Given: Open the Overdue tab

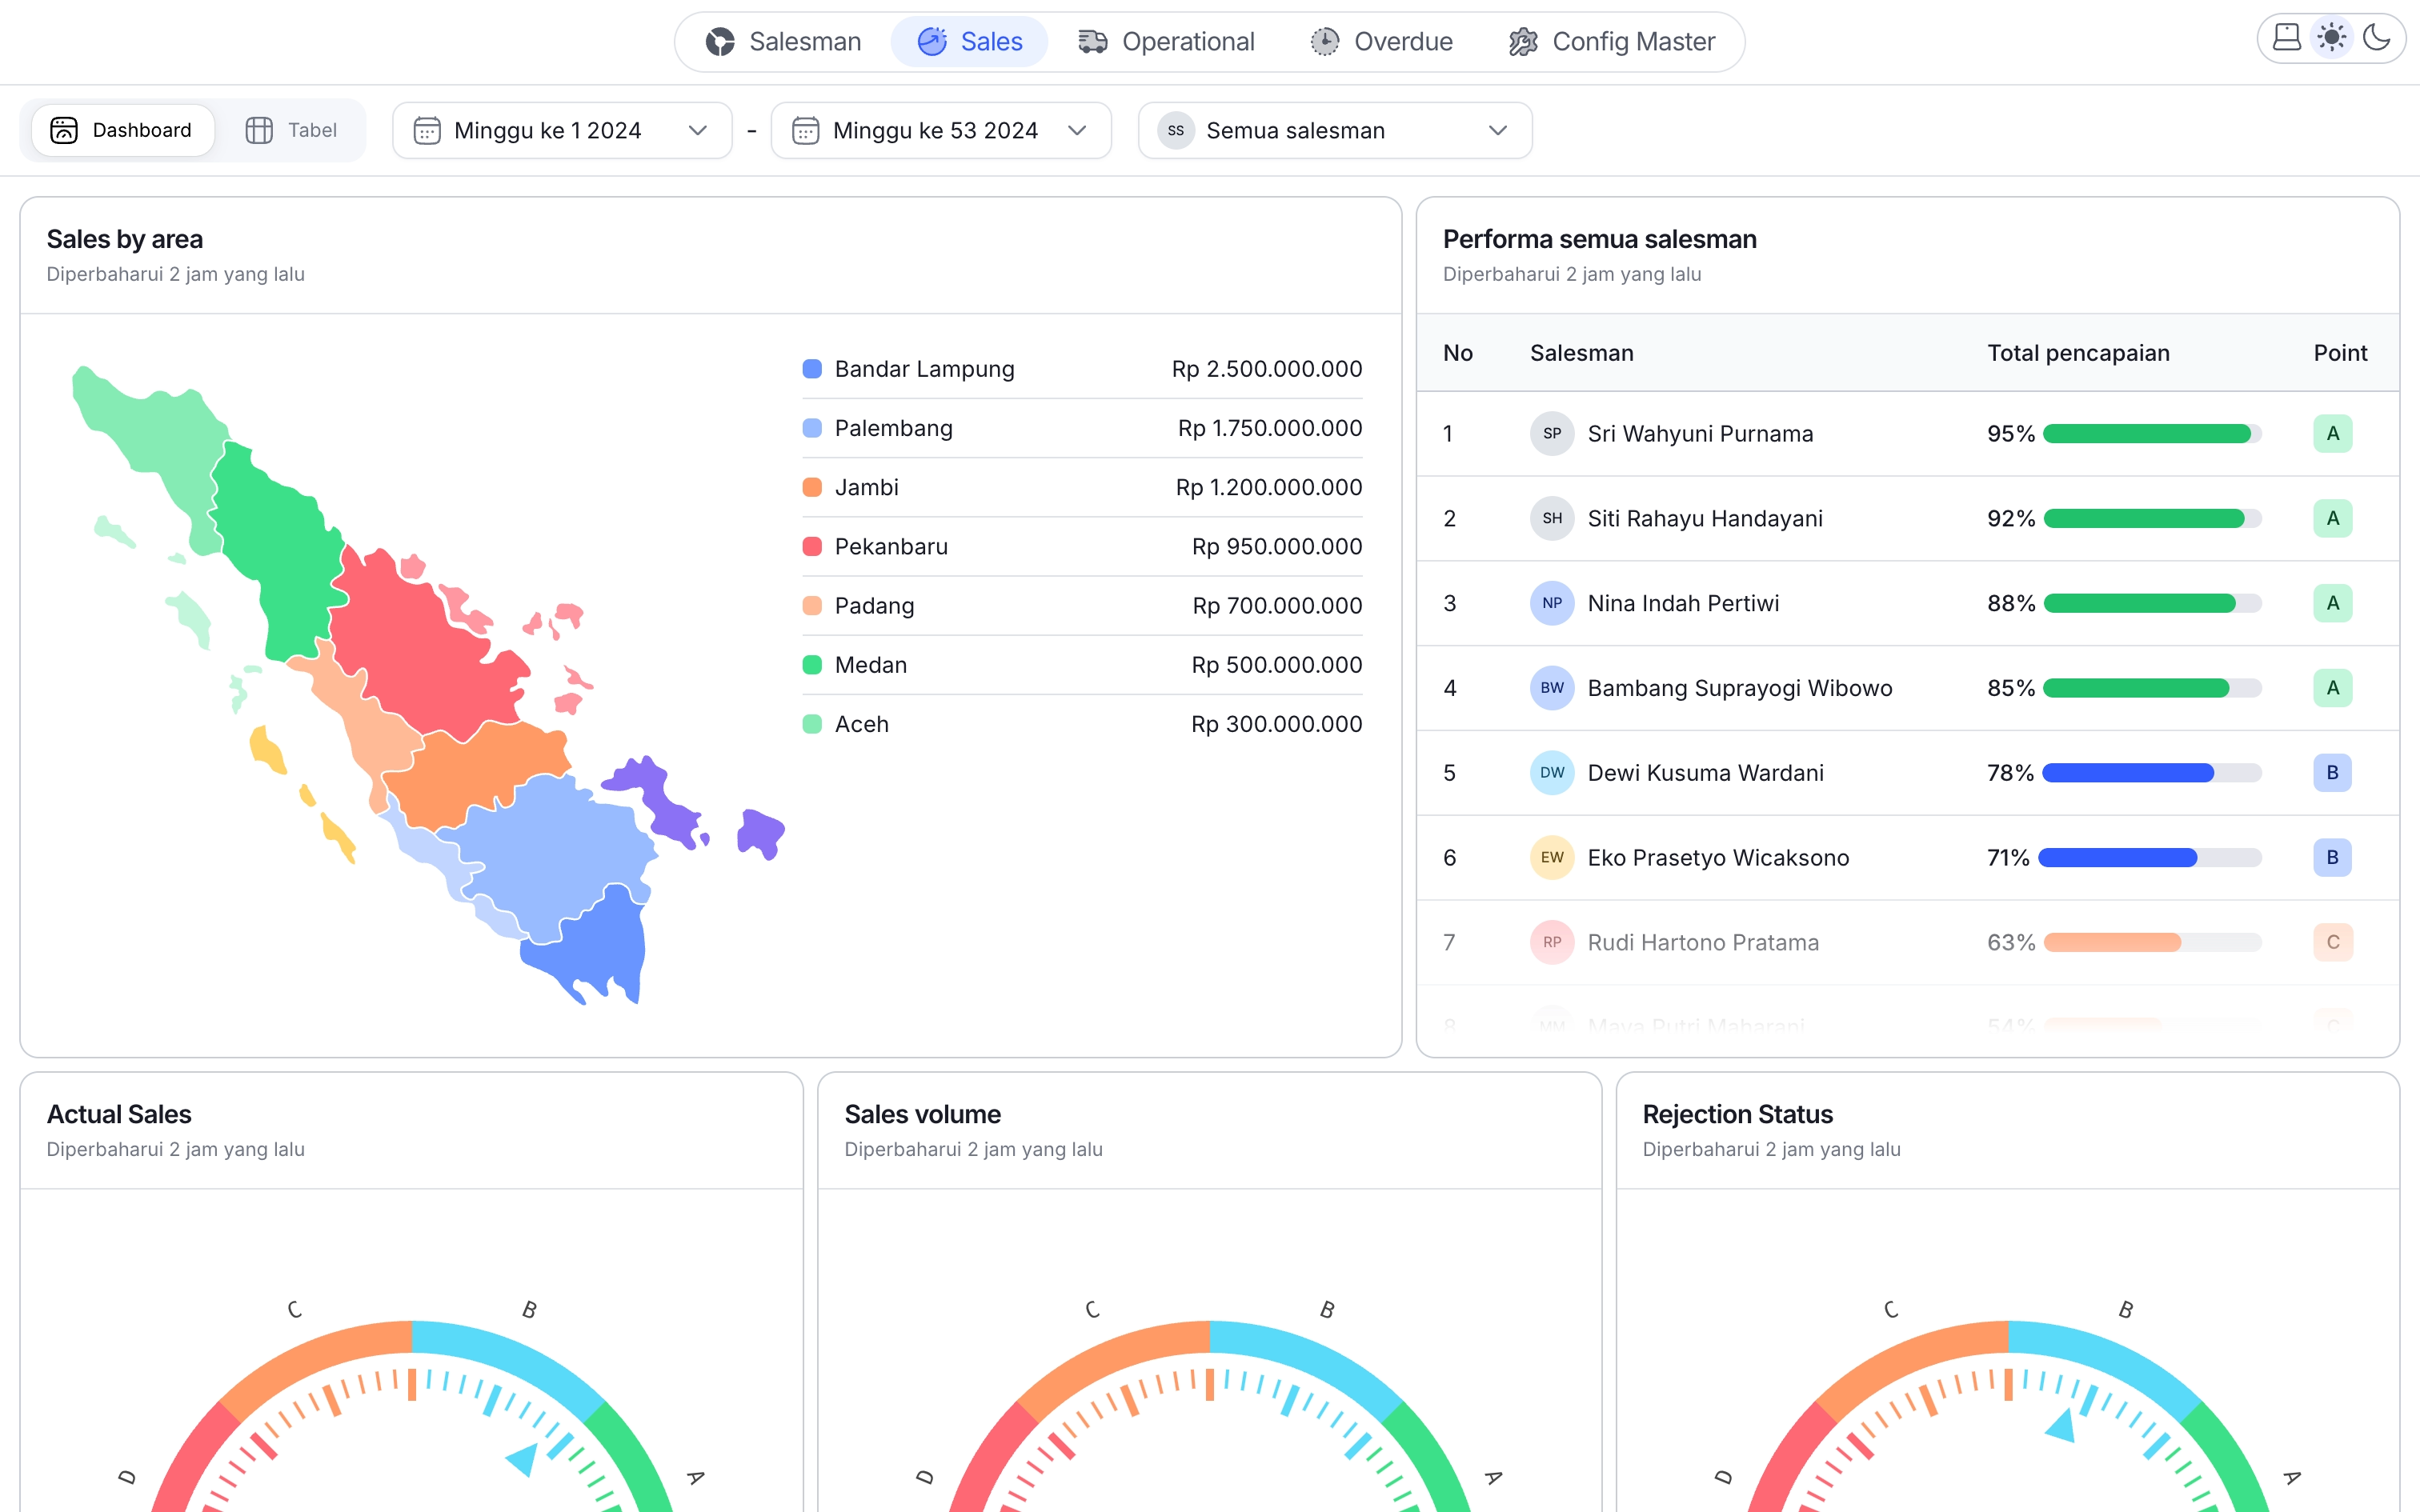Looking at the screenshot, I should (1381, 42).
